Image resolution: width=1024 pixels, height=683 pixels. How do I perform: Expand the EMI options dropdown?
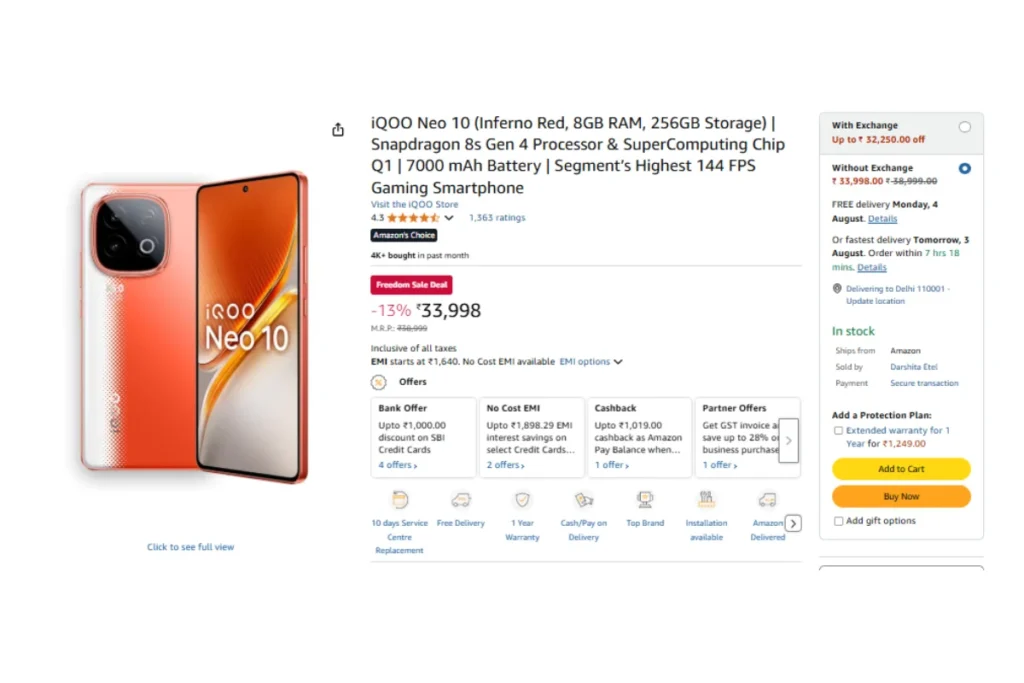[590, 362]
